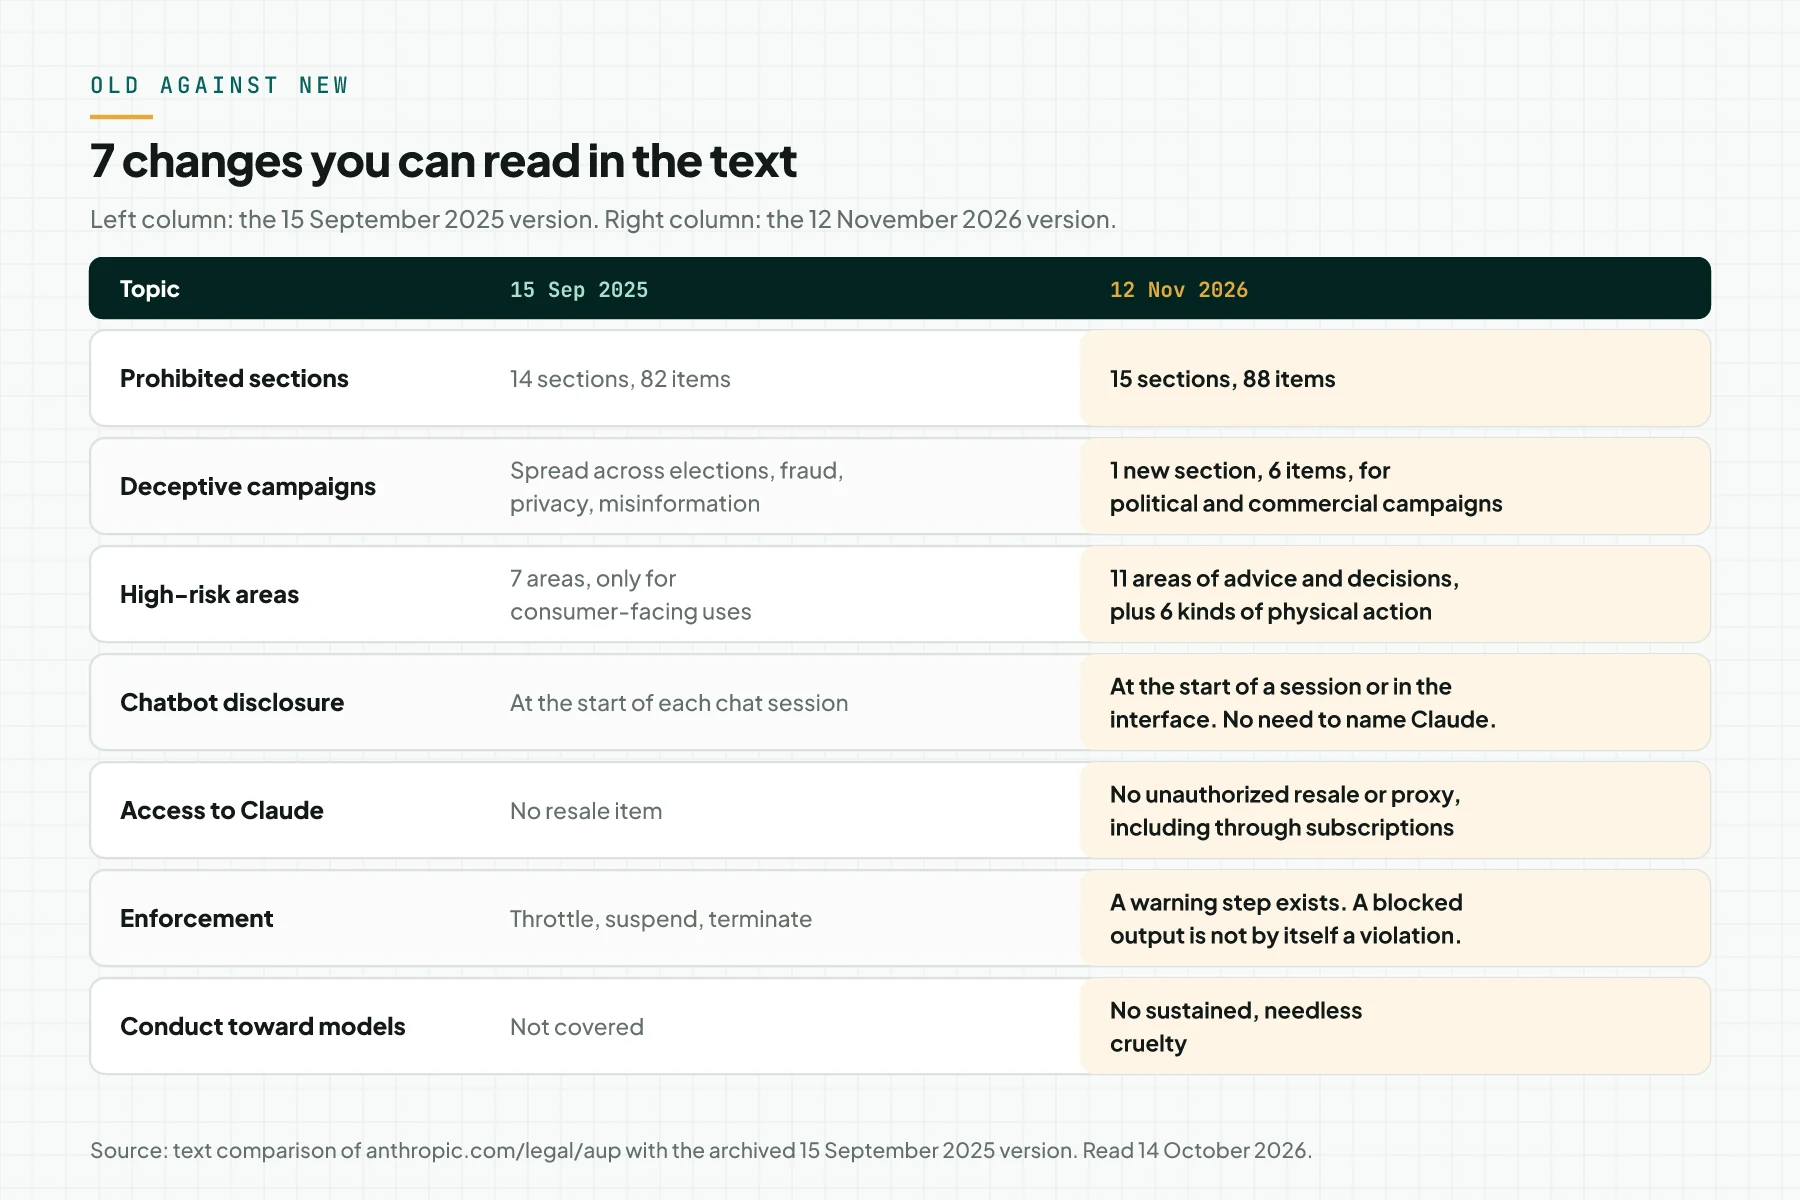Click 'At the start of each chat session'
This screenshot has height=1200, width=1800.
coord(679,703)
